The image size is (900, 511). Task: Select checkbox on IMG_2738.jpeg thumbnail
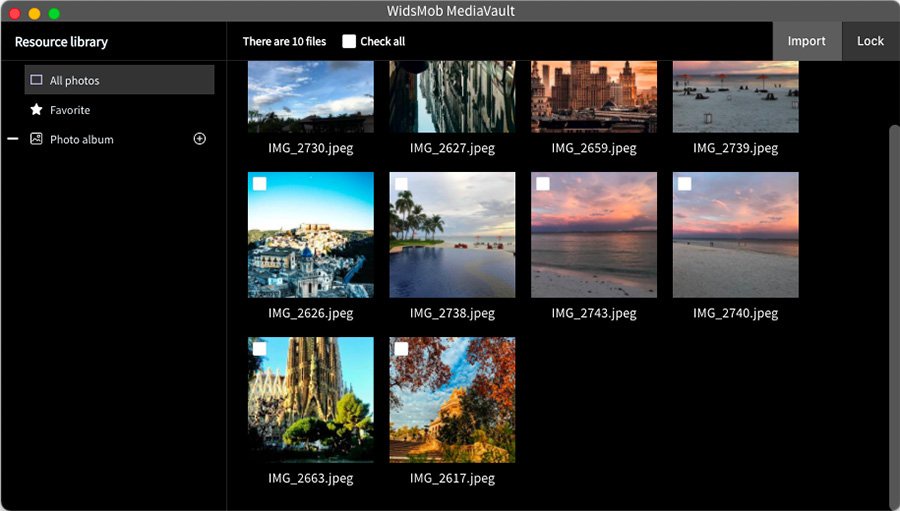click(x=401, y=184)
